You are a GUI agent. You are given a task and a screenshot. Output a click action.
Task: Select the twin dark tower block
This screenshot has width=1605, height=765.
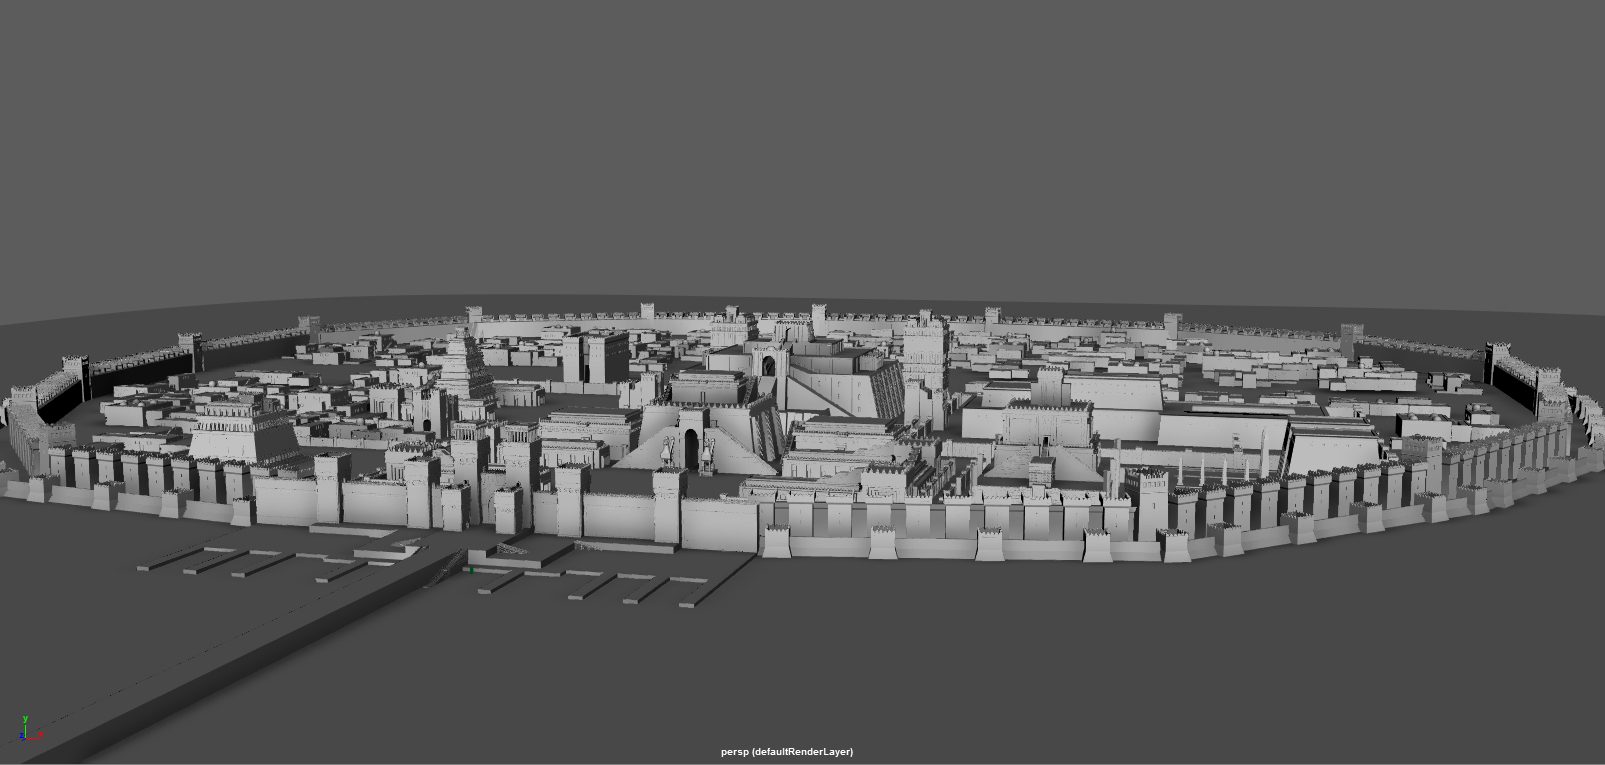click(594, 357)
